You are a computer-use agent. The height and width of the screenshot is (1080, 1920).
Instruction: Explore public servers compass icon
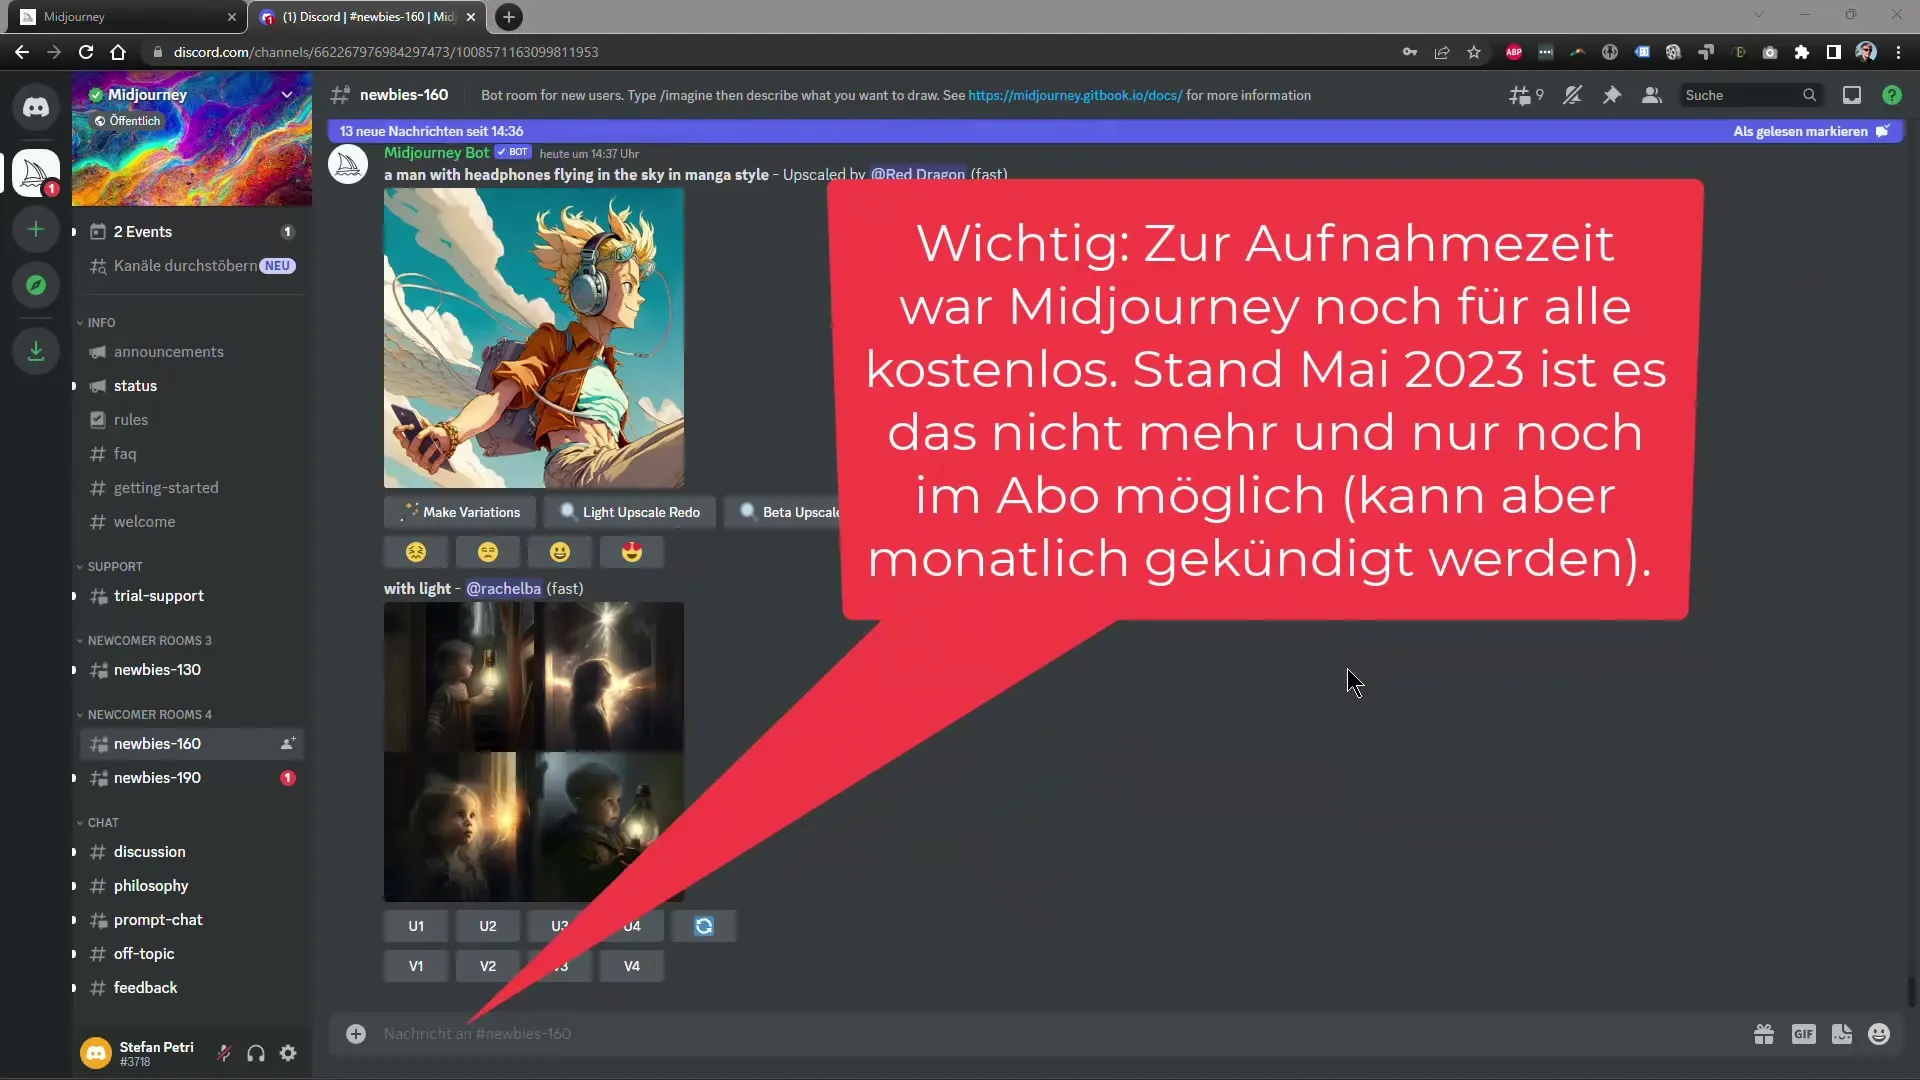pyautogui.click(x=36, y=285)
